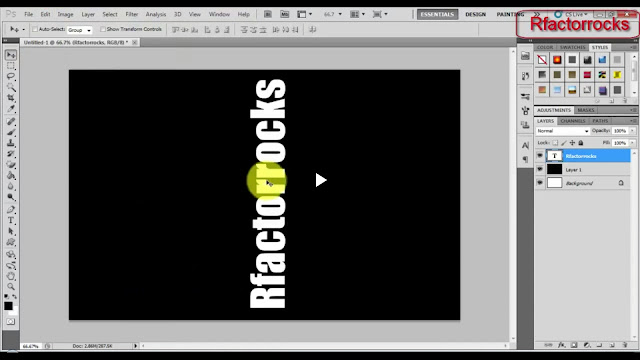Select the Paint Bucket tool

[x=11, y=176]
